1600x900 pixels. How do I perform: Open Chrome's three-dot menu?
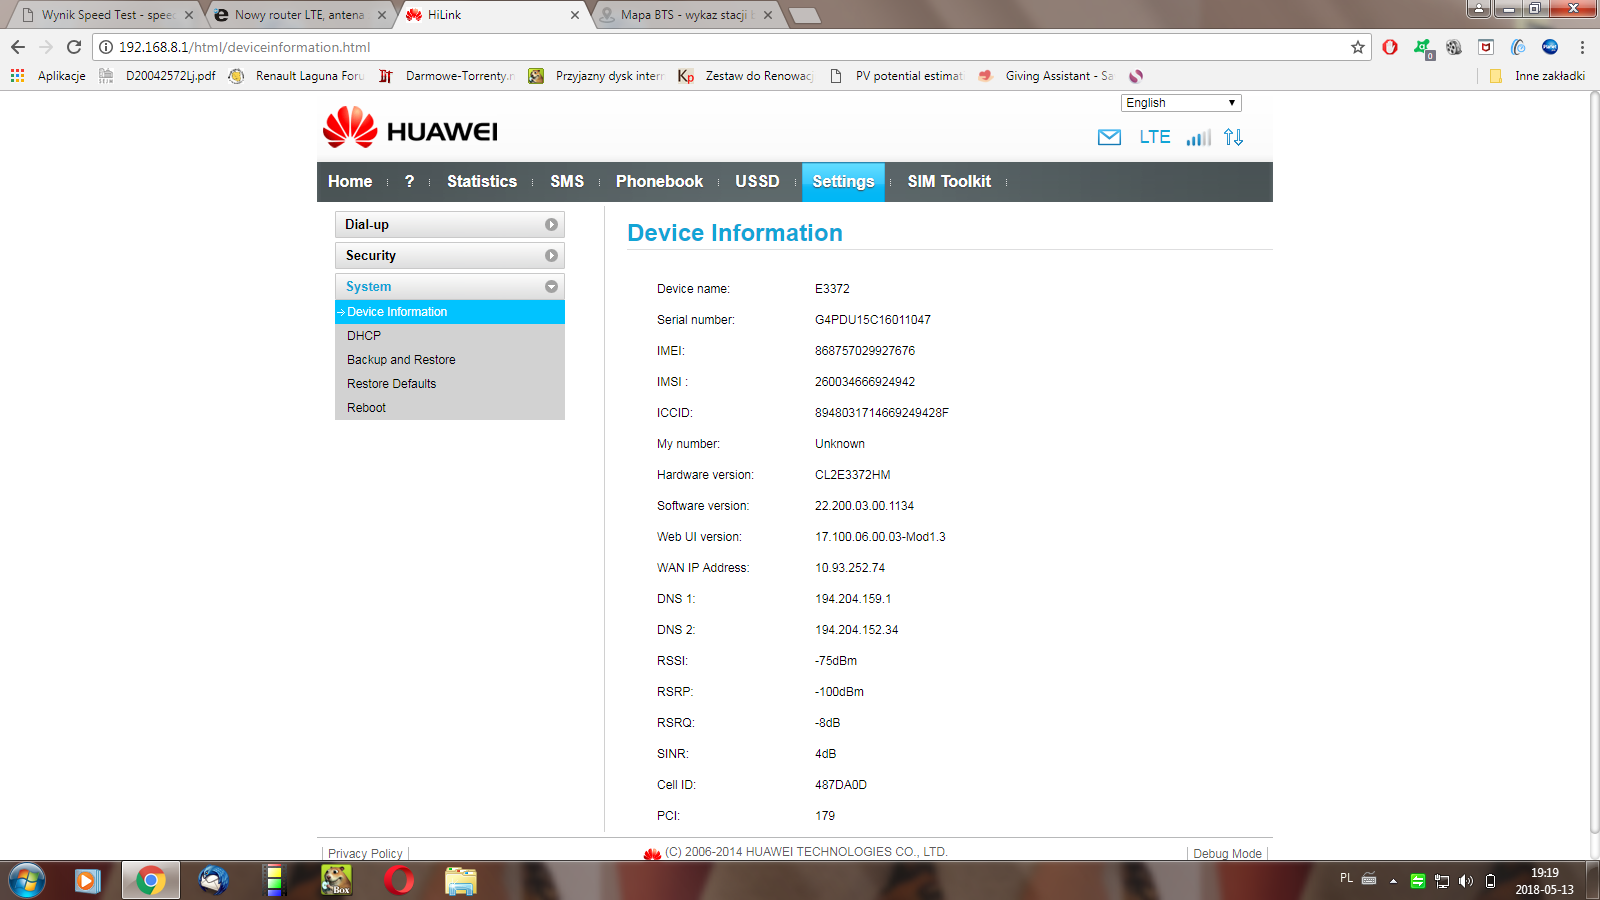(x=1582, y=47)
